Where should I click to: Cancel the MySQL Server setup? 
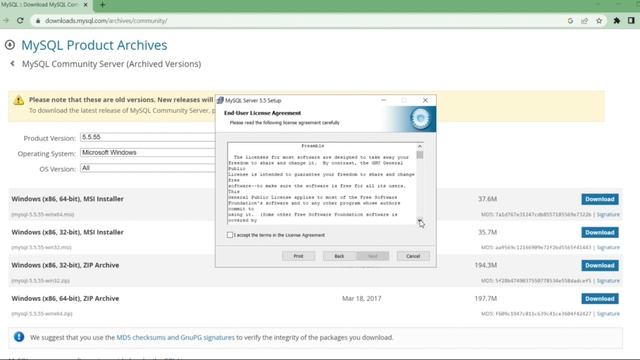coord(413,256)
